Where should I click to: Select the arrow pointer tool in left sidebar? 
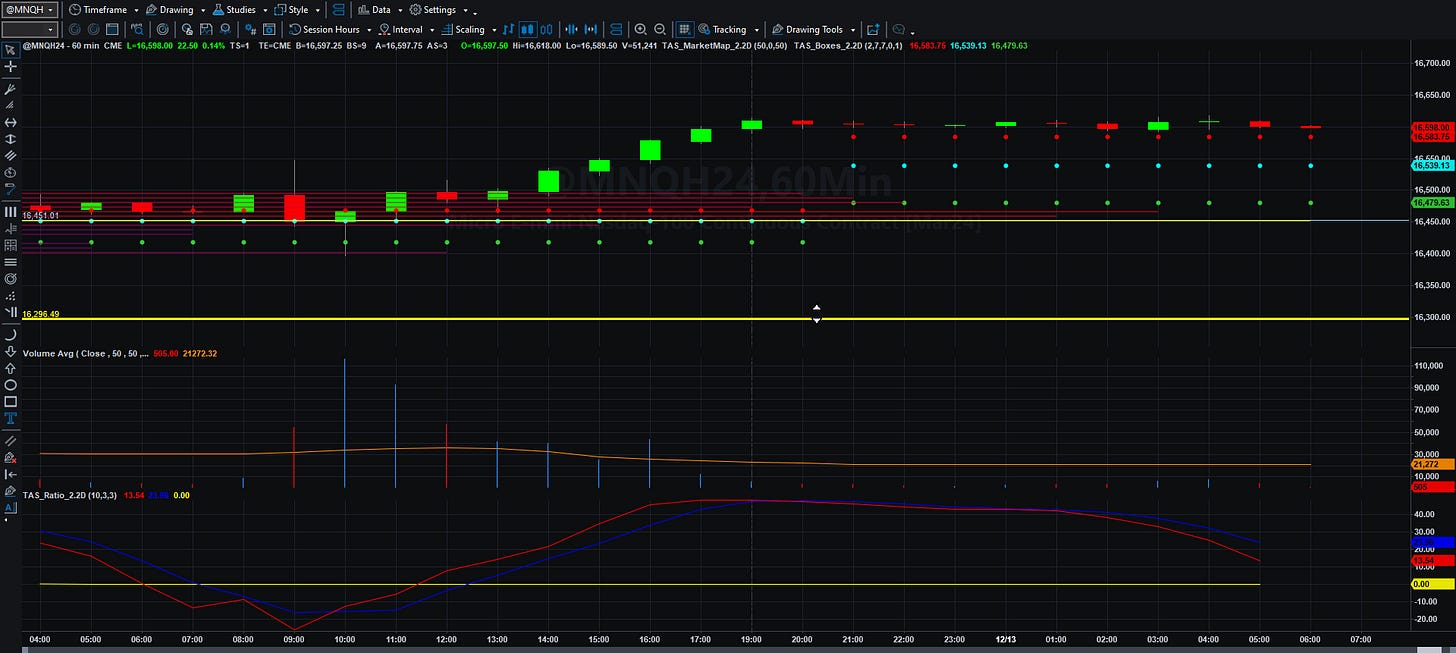point(11,49)
